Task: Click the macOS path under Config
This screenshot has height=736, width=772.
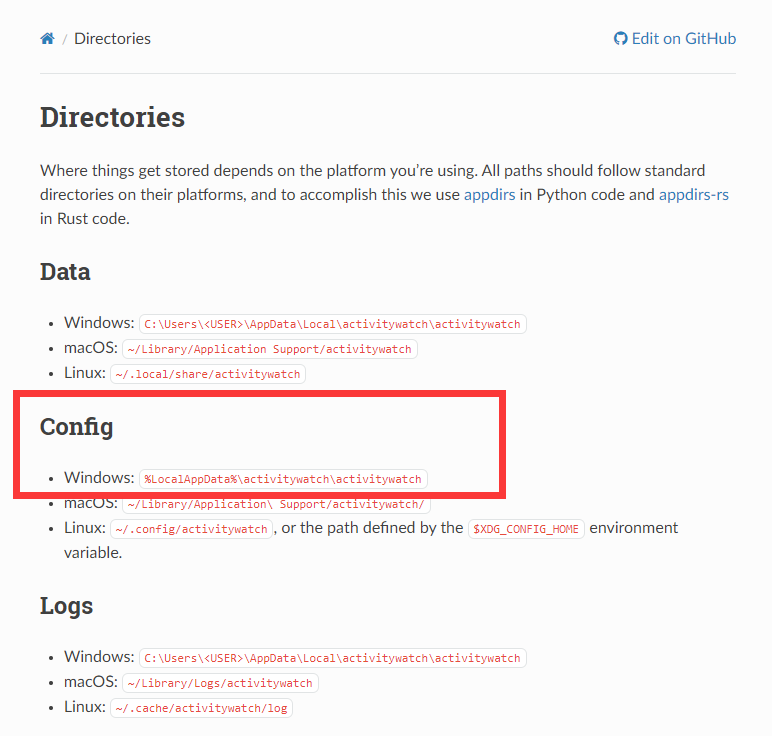Action: [x=275, y=504]
